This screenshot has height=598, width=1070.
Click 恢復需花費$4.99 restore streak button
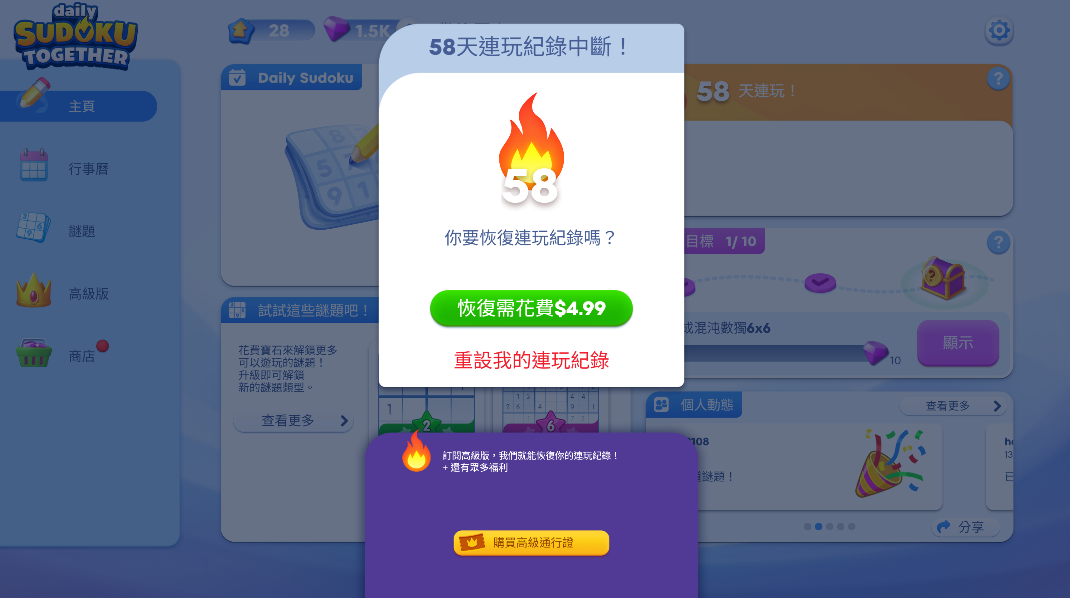pos(531,308)
